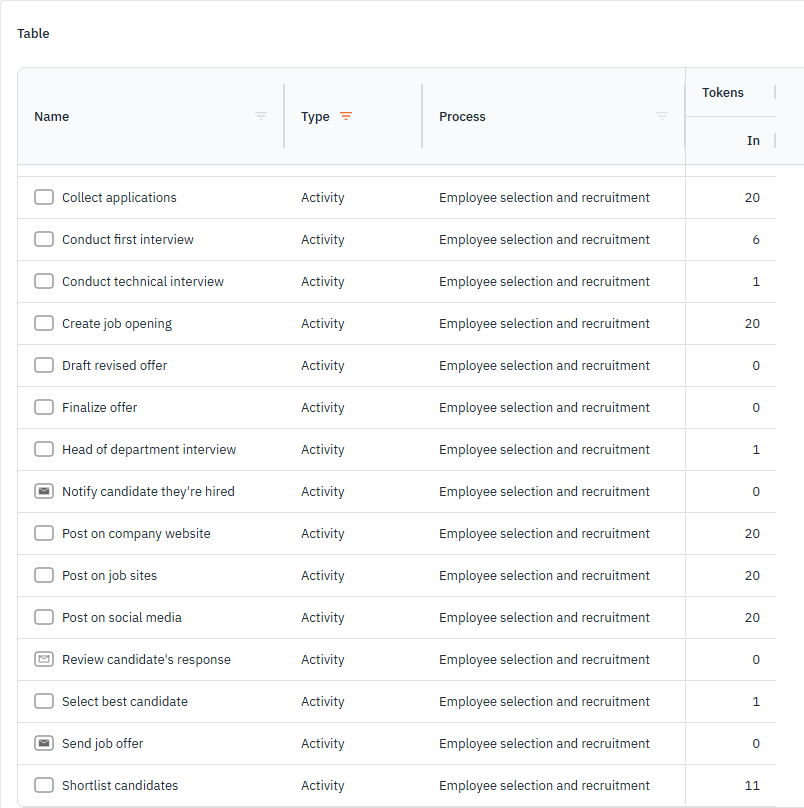
Task: Open the Draft revised offer activity
Action: click(115, 365)
